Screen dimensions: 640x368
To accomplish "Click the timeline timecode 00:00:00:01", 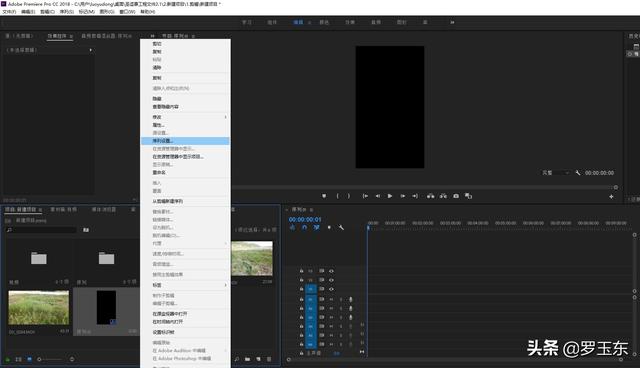I will (x=305, y=219).
